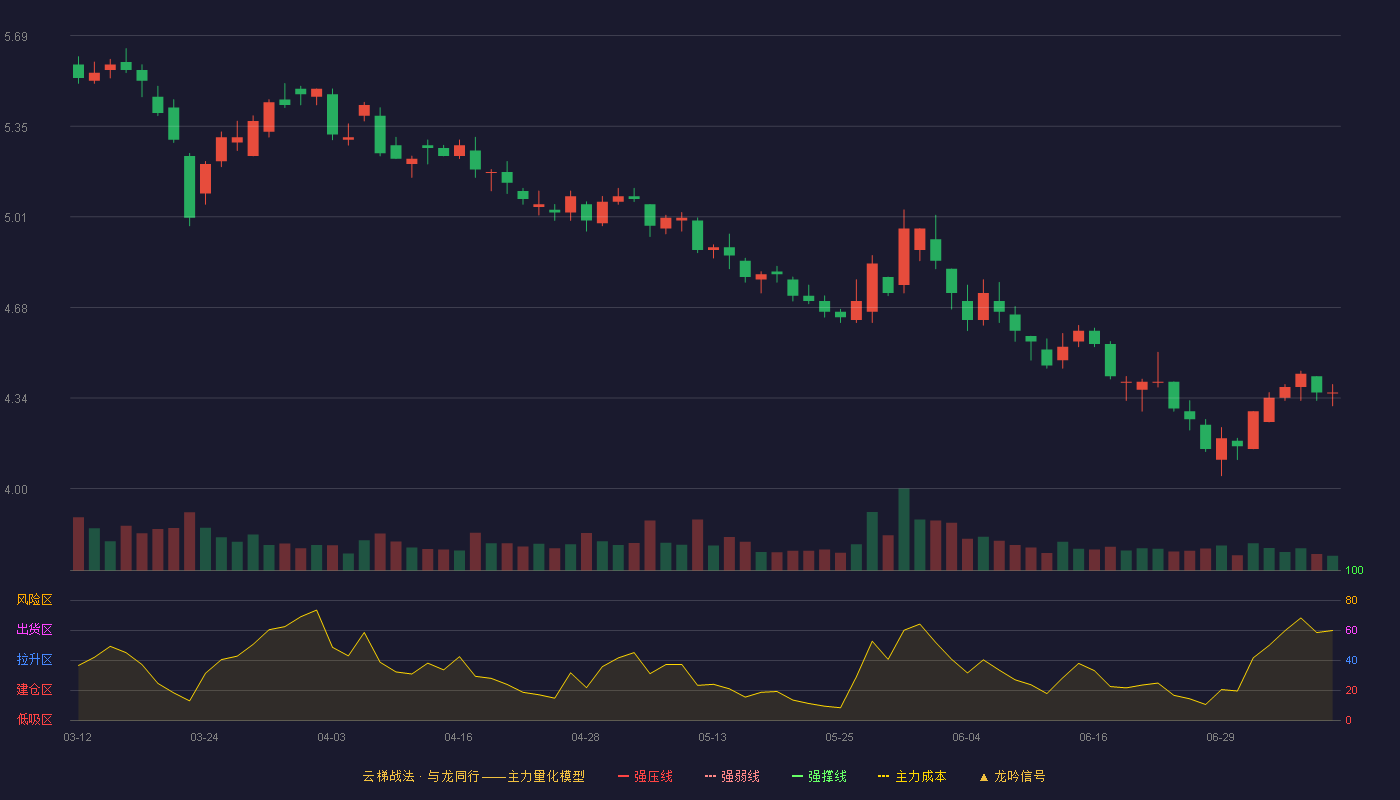Click the 20 indicator axis value

click(1351, 690)
